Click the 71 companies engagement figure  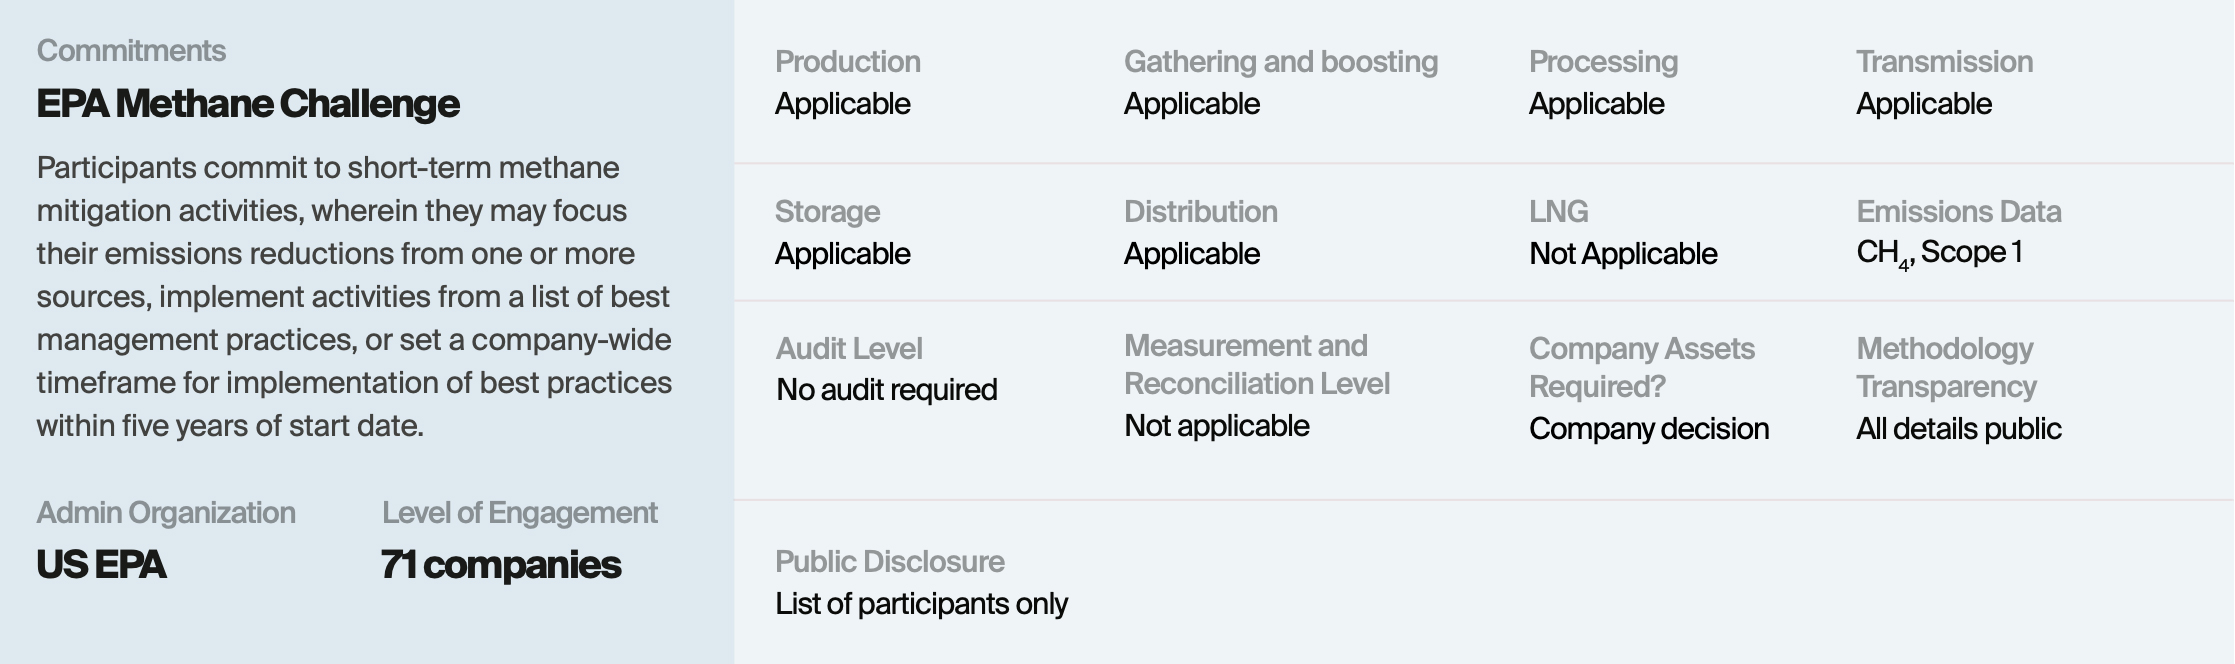(x=501, y=565)
